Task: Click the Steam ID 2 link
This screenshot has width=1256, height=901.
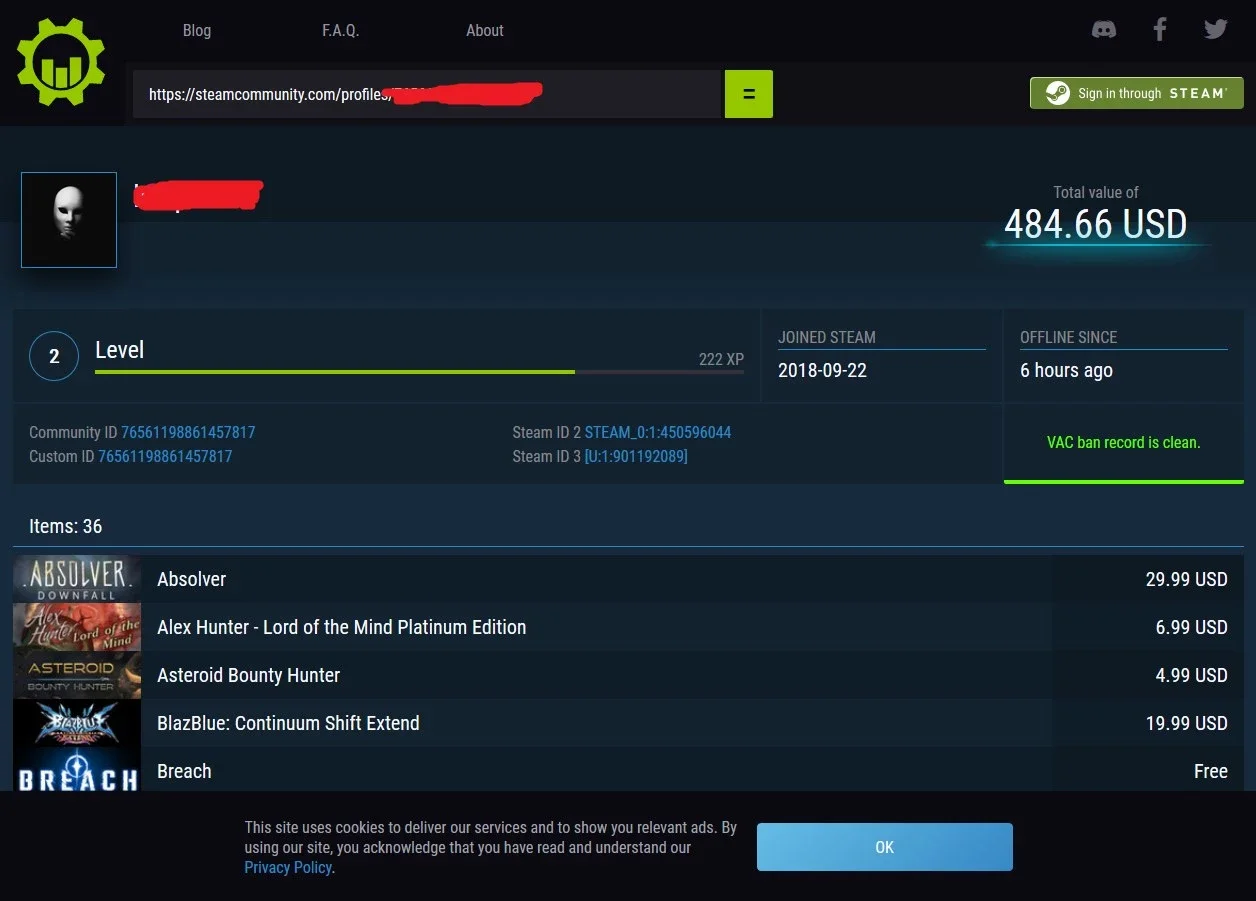Action: pos(658,433)
